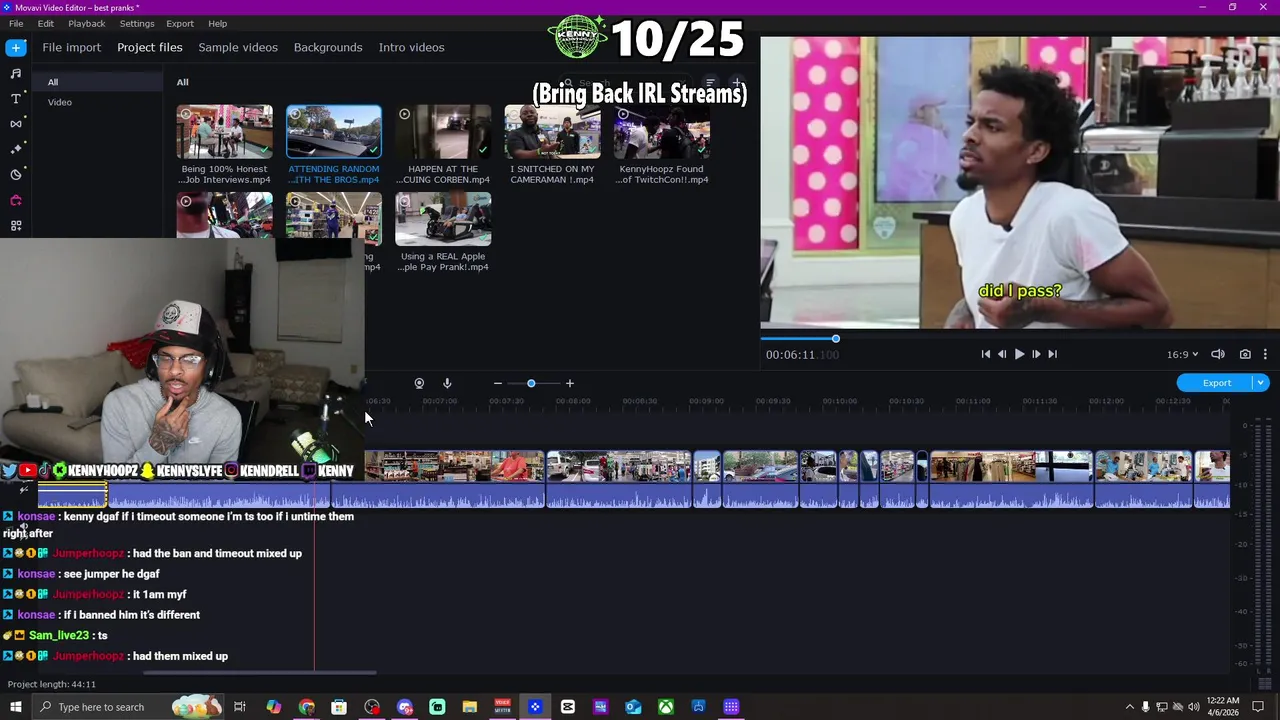Open the 16:9 aspect ratio dropdown

tap(1182, 354)
